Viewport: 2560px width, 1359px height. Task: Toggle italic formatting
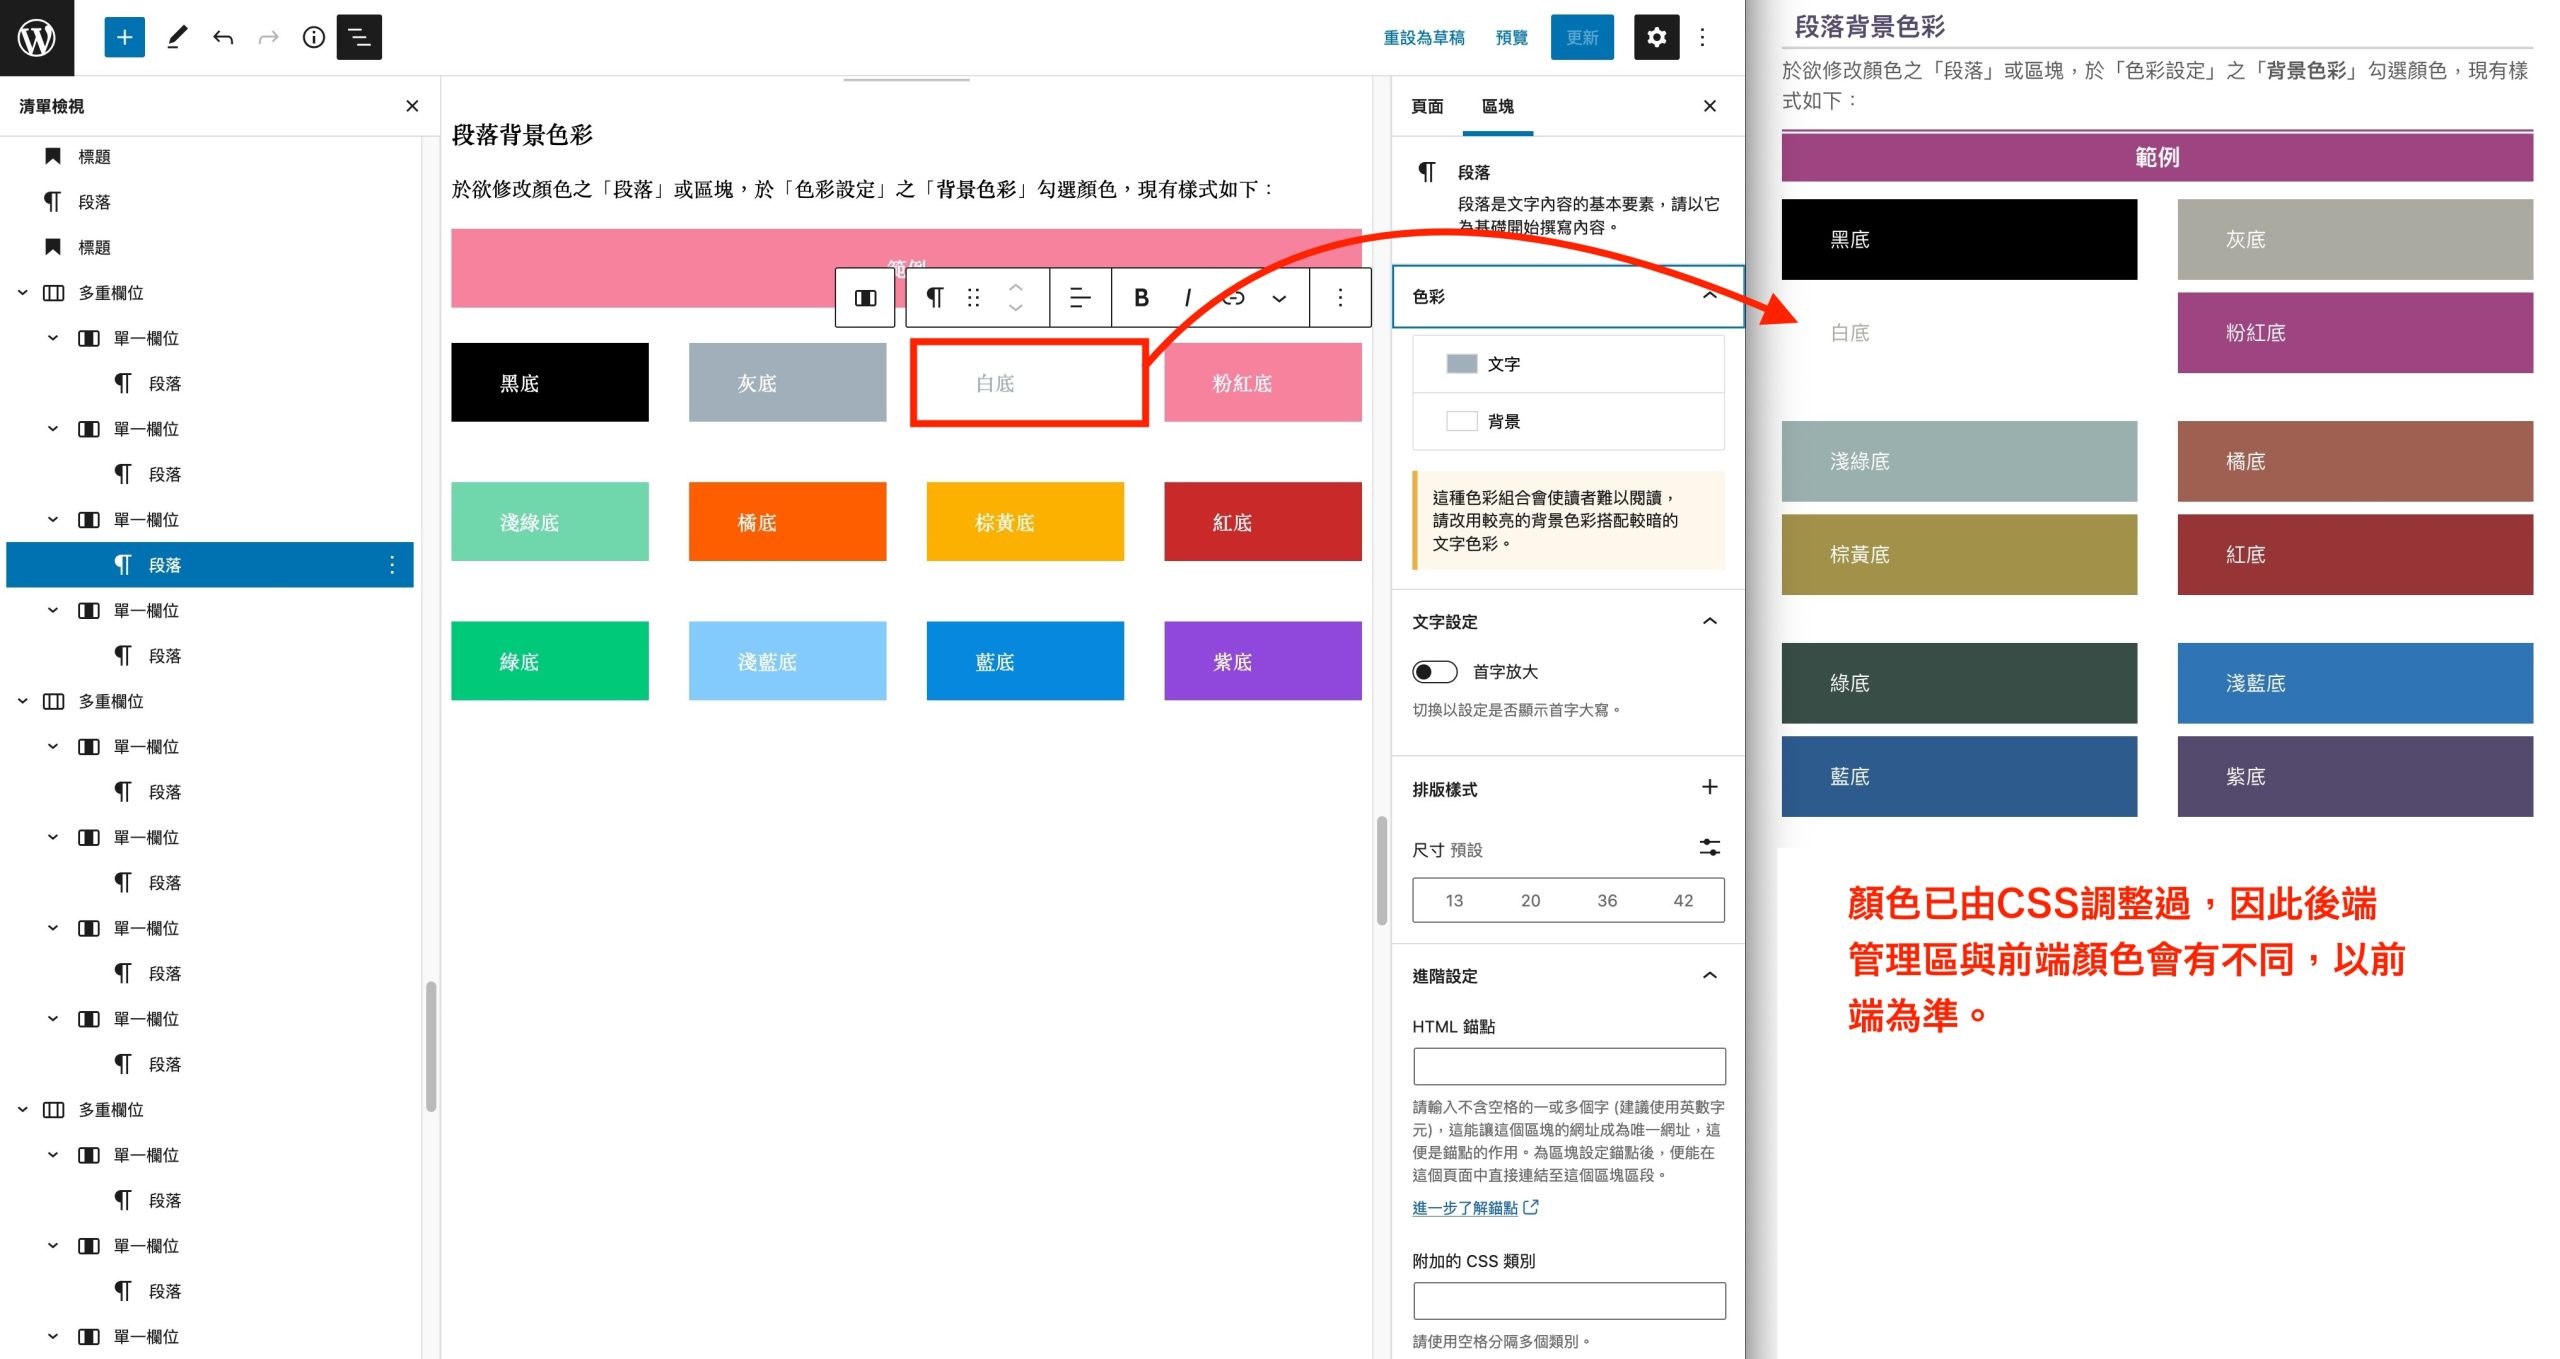(x=1187, y=298)
